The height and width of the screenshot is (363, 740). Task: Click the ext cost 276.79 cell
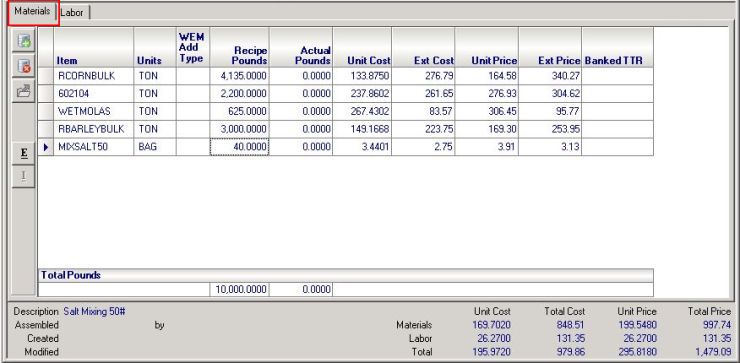pyautogui.click(x=423, y=76)
